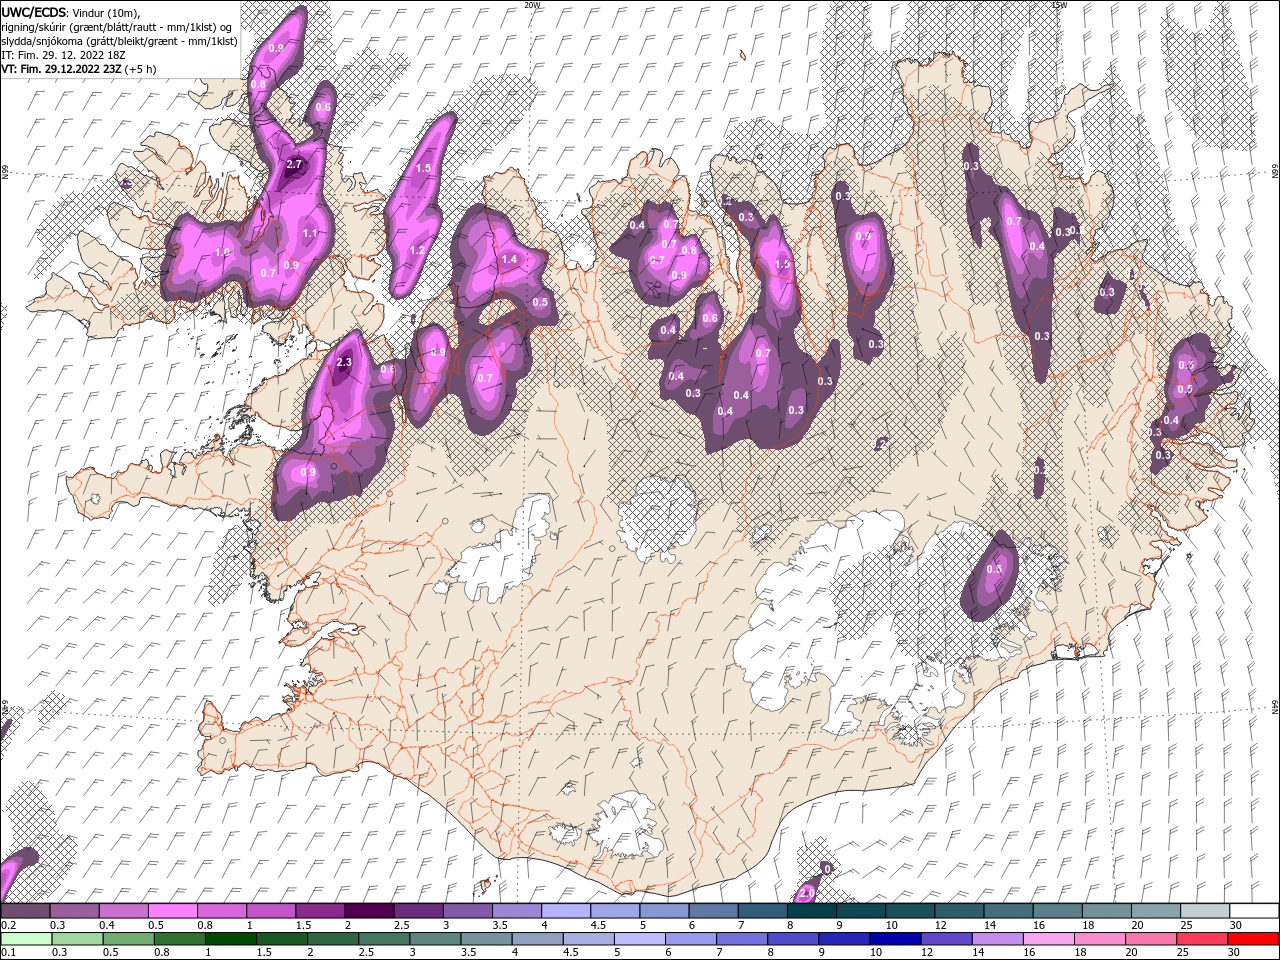Pick the snow legend swatch between 4 and 4.5
This screenshot has width=1280, height=960.
click(566, 910)
